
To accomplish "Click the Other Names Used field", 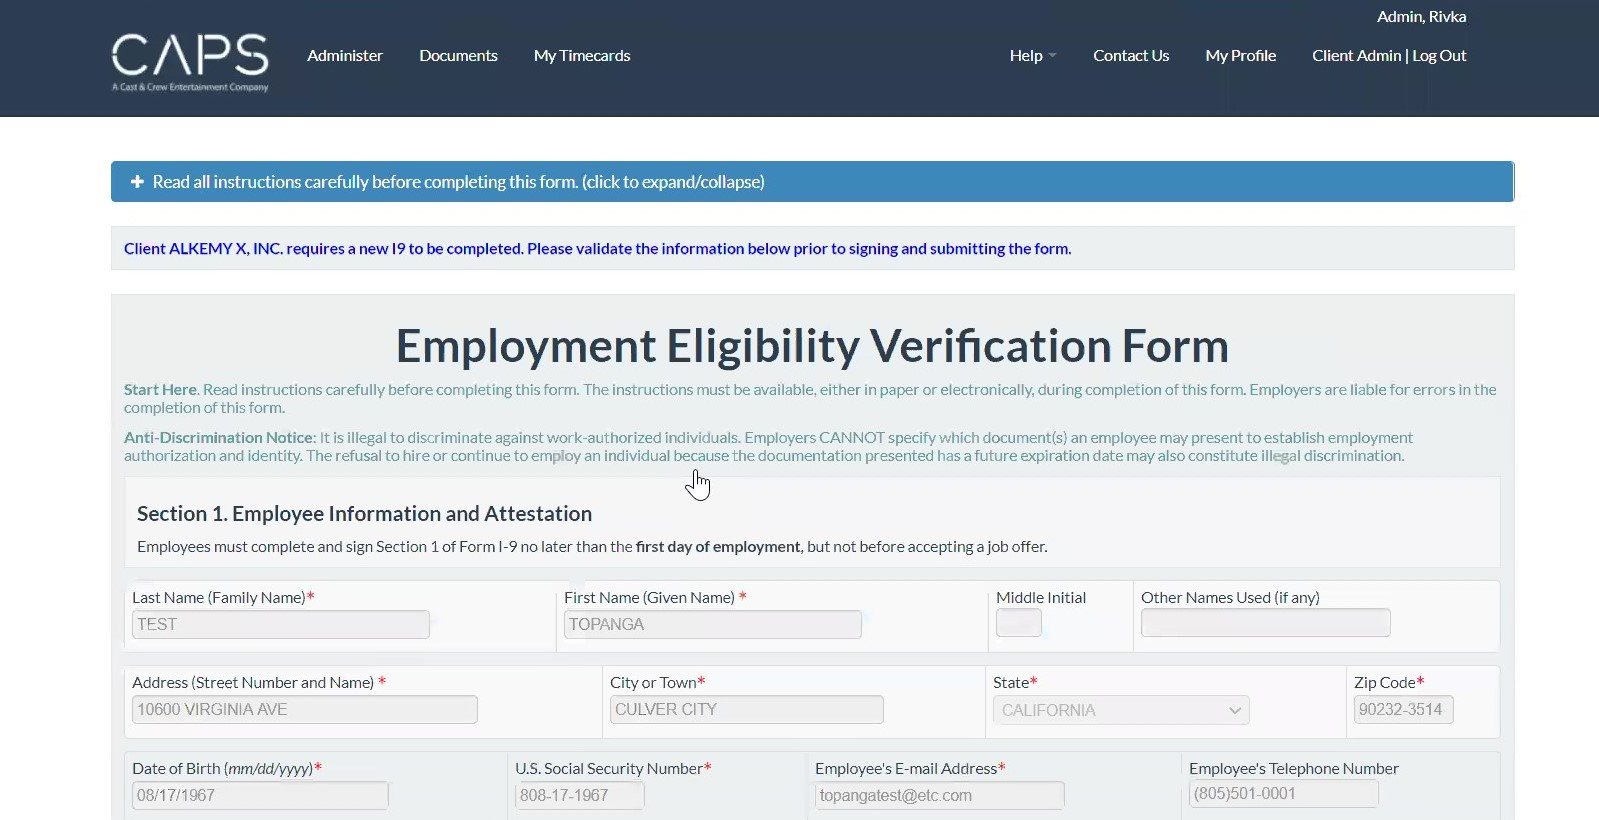I will click(1265, 624).
